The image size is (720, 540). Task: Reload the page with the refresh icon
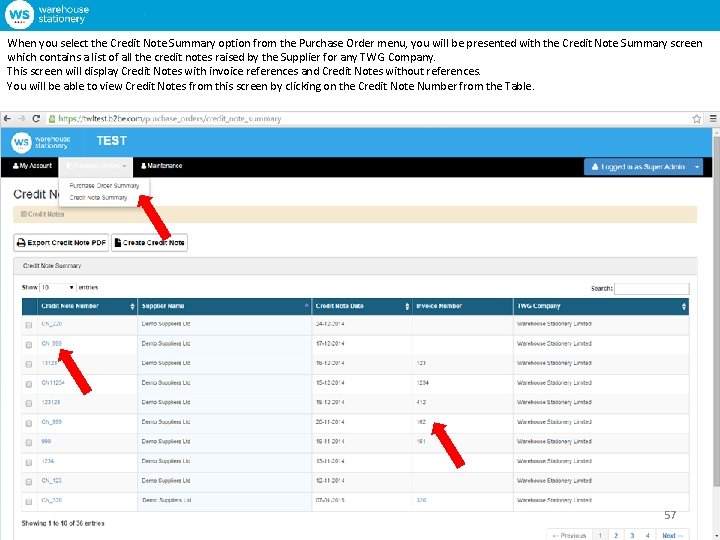pyautogui.click(x=36, y=118)
